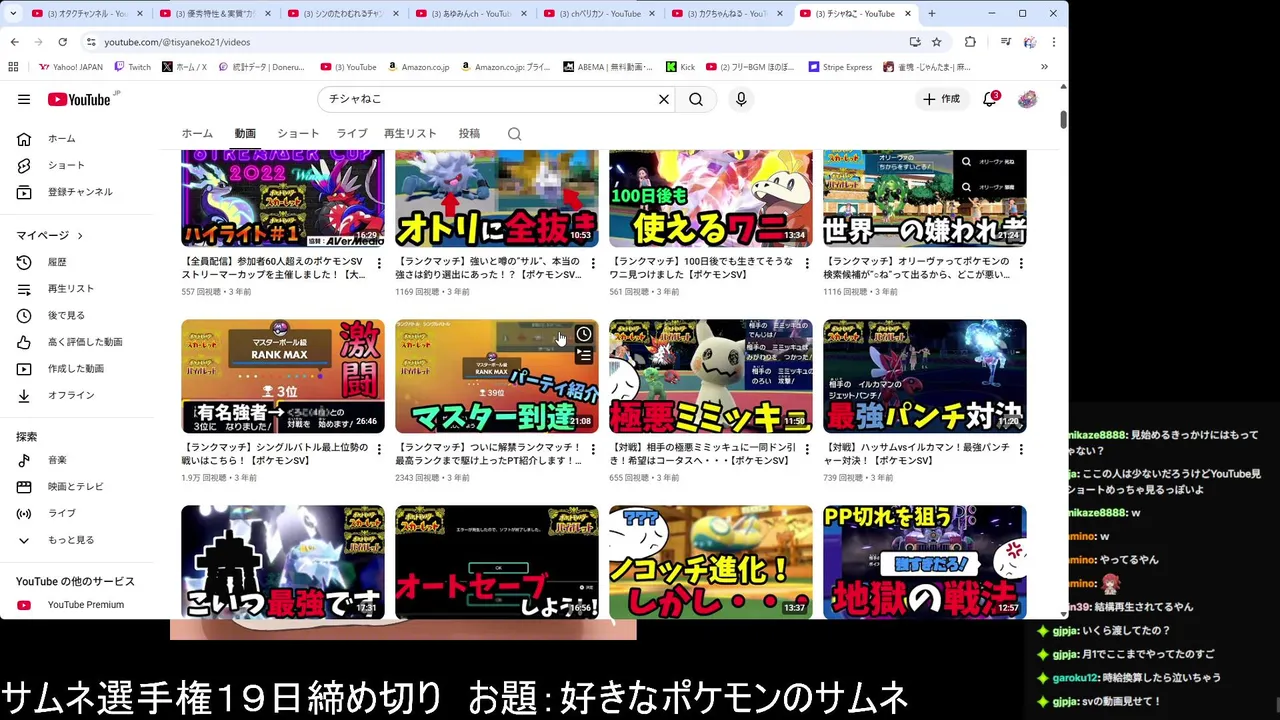The image size is (1280, 720).
Task: Open 作成した動画 your videos
Action: point(77,368)
